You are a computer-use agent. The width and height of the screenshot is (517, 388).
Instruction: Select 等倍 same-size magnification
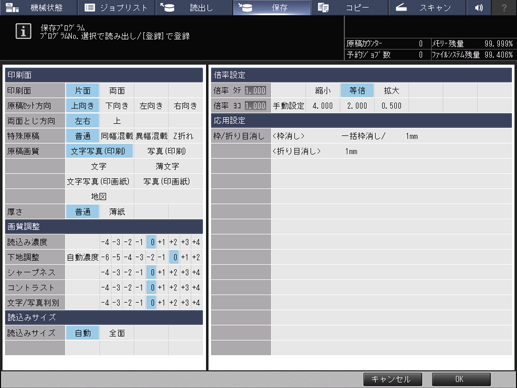point(357,90)
